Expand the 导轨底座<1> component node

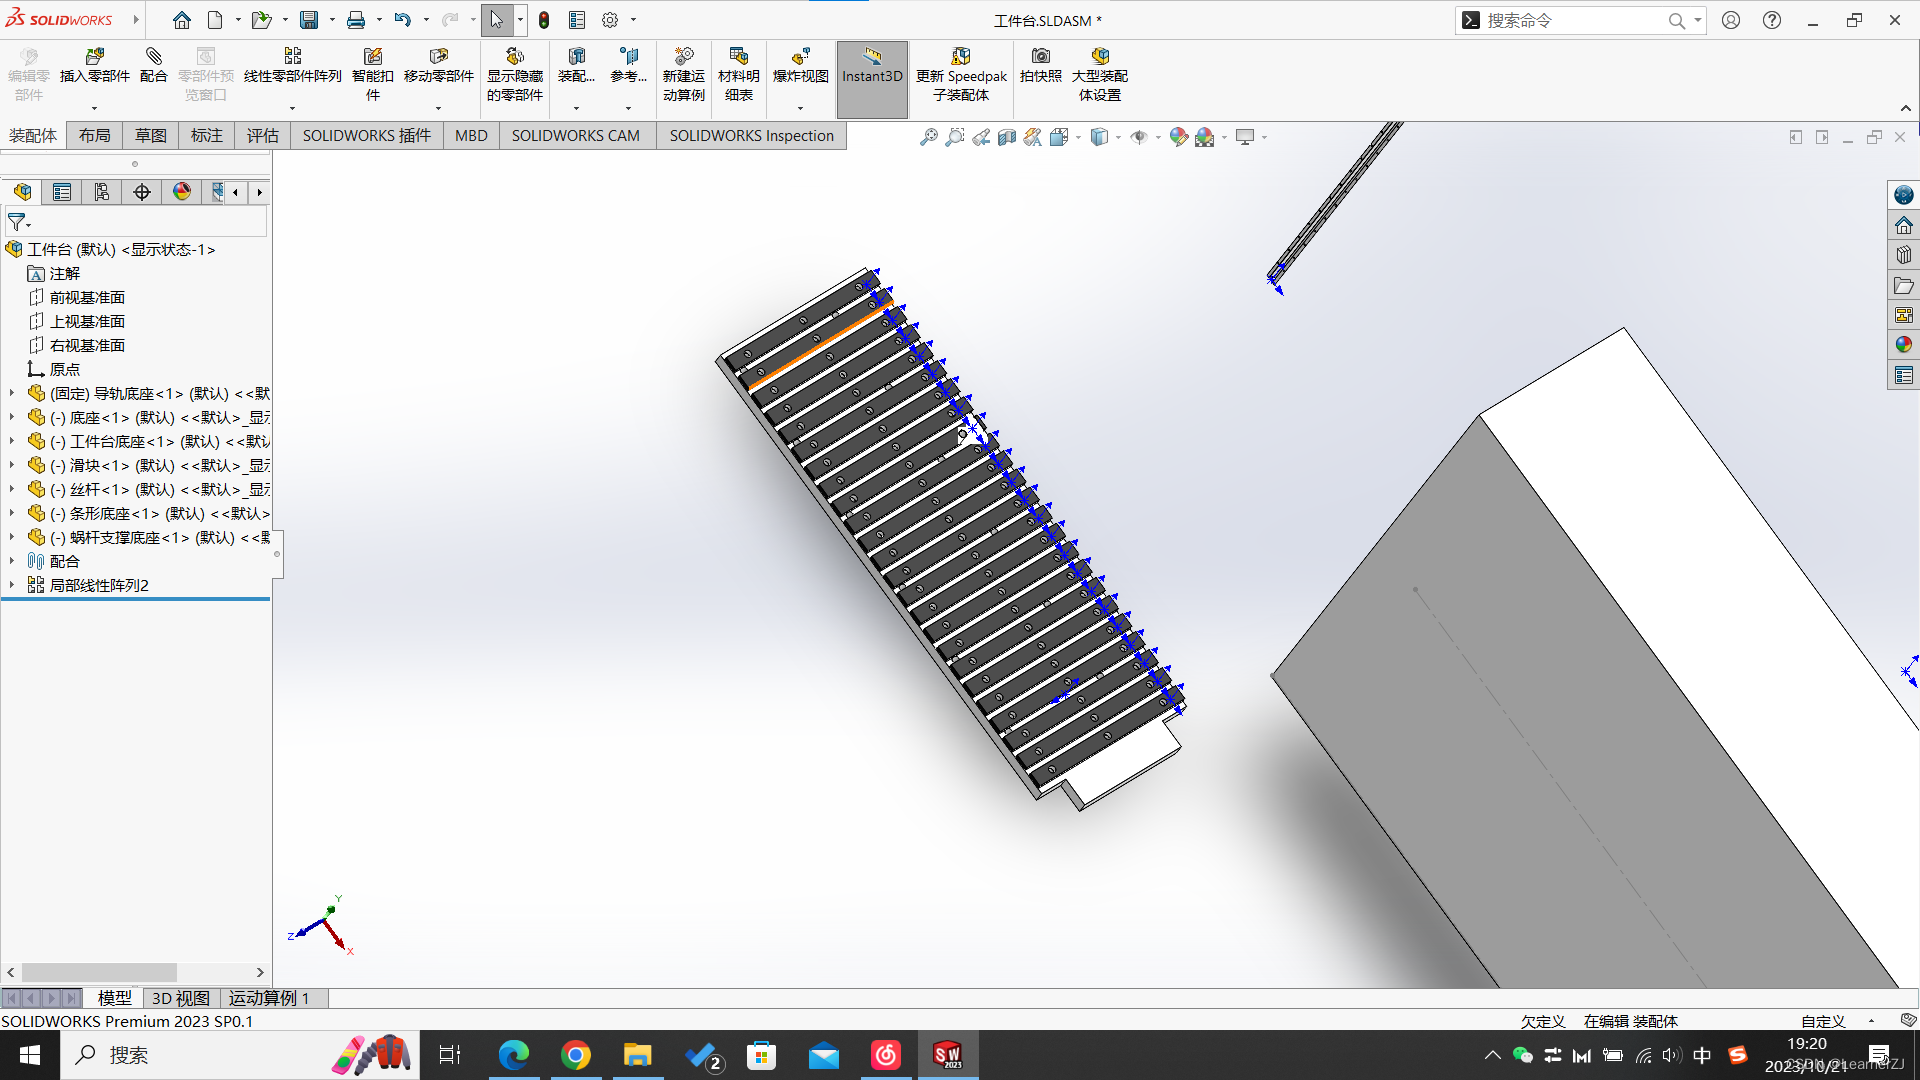click(x=12, y=393)
